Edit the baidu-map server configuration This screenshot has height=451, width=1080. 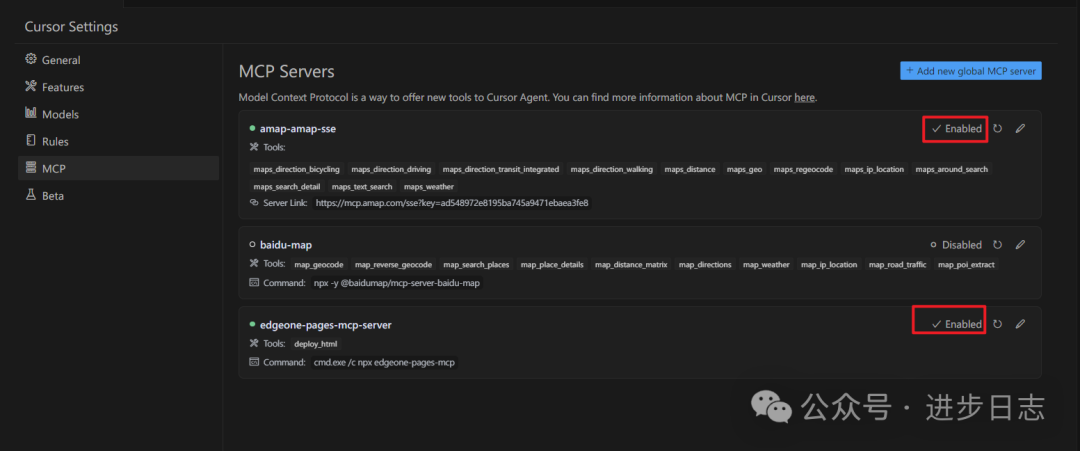coord(1021,244)
